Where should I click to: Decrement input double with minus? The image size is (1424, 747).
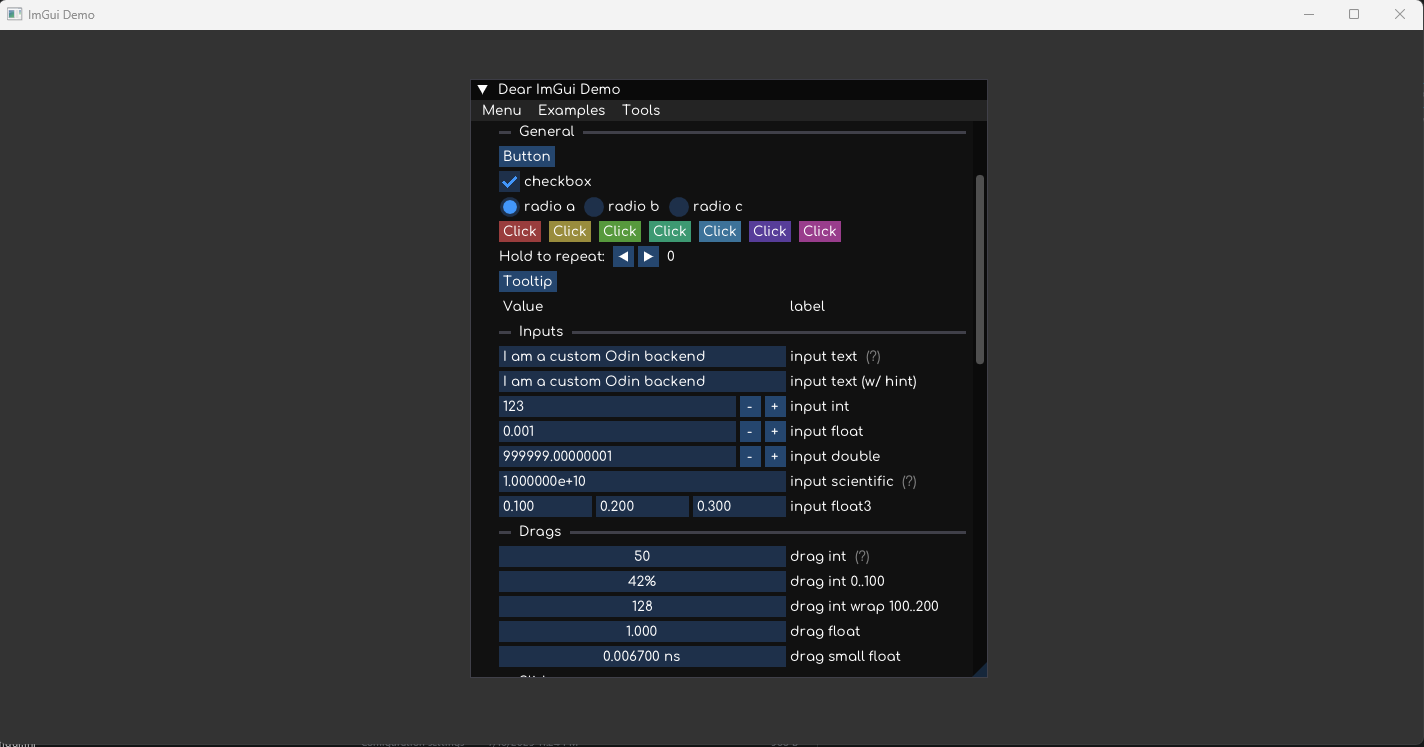point(750,456)
